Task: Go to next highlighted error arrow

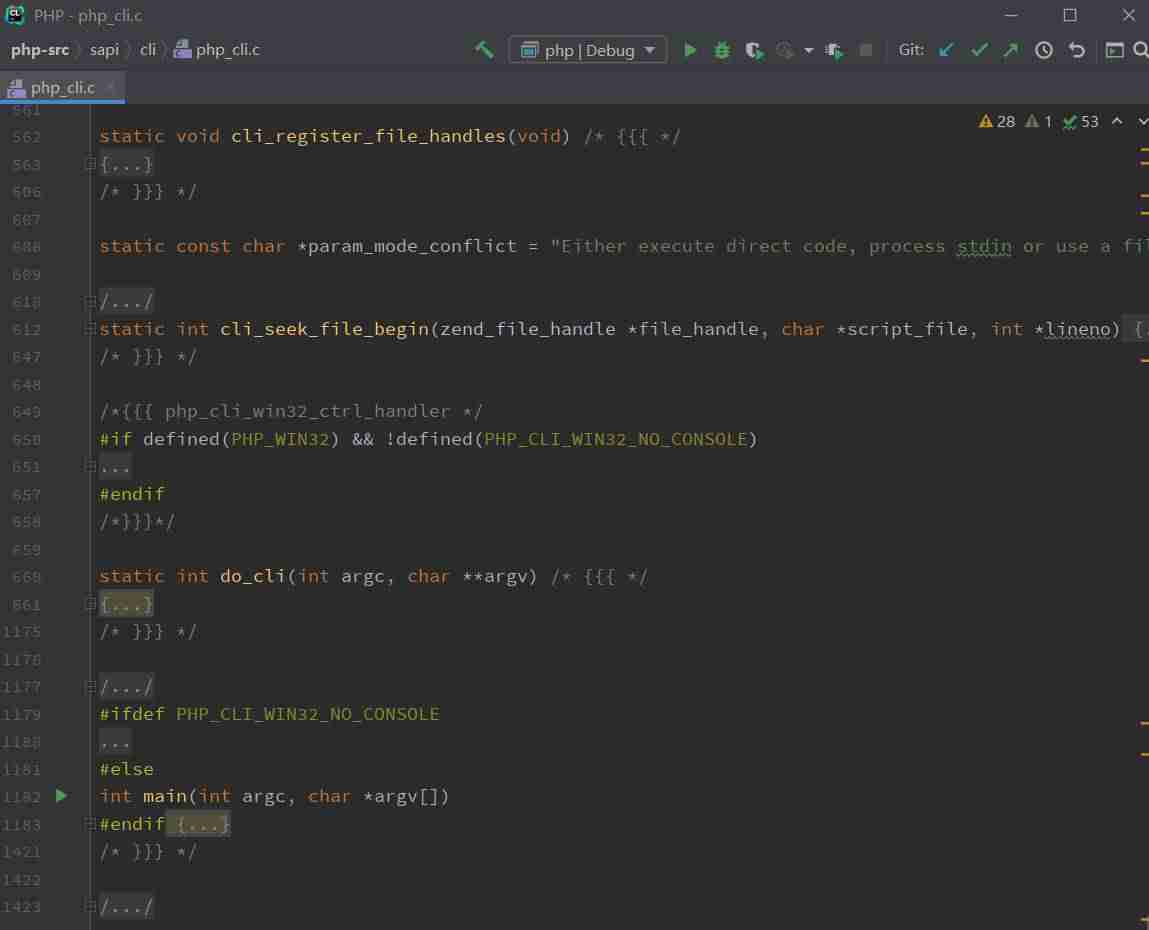Action: pyautogui.click(x=1142, y=121)
